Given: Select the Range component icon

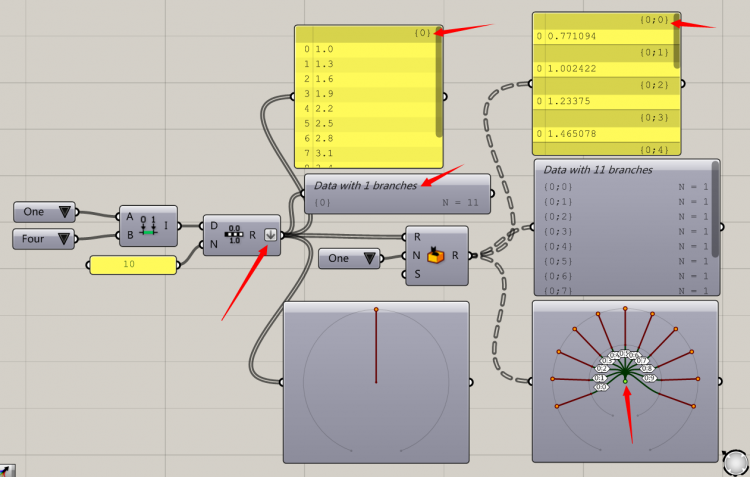Looking at the screenshot, I should (234, 235).
